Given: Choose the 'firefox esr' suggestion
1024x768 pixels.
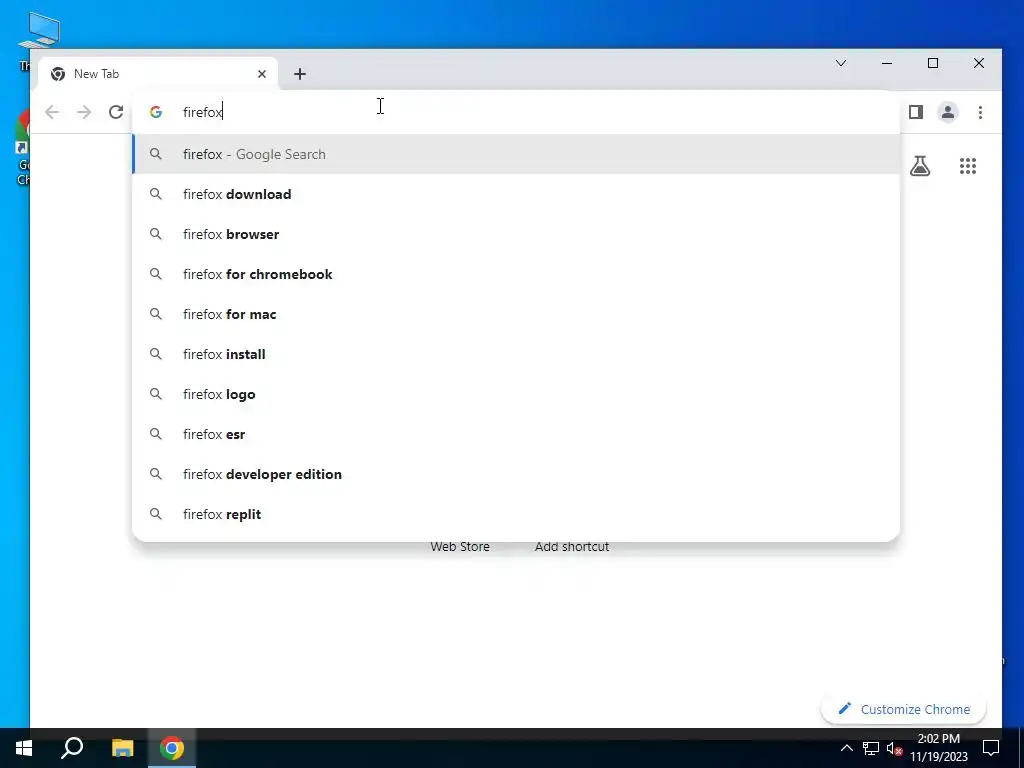Looking at the screenshot, I should pos(516,434).
